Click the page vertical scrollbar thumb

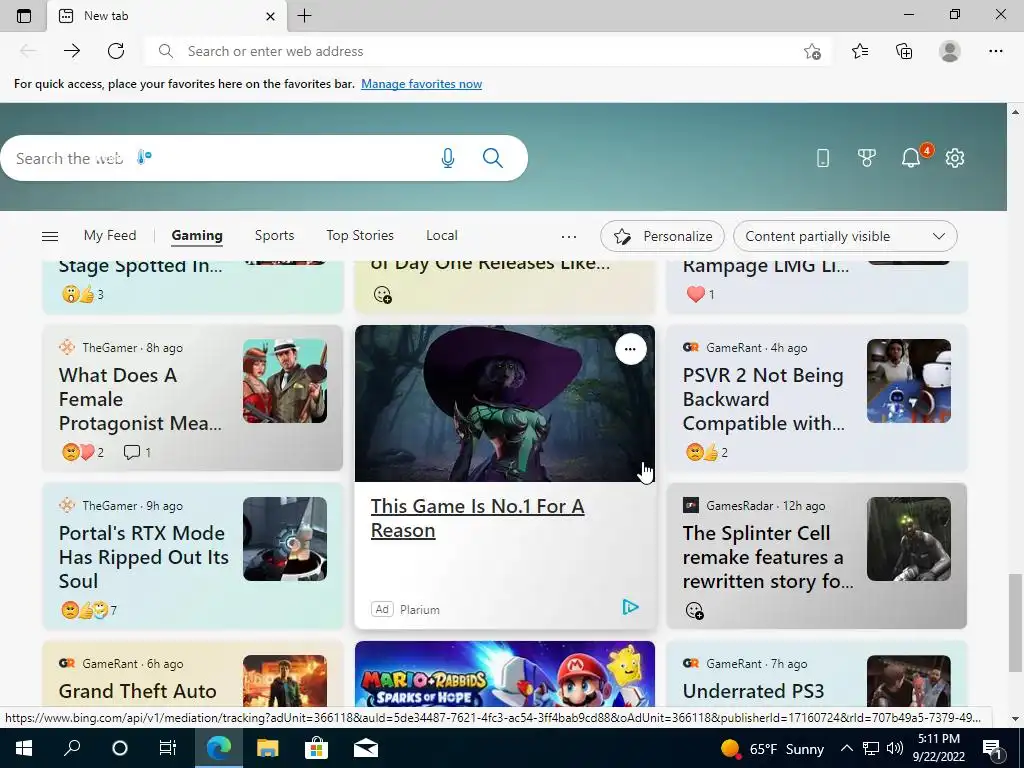(x=1015, y=623)
